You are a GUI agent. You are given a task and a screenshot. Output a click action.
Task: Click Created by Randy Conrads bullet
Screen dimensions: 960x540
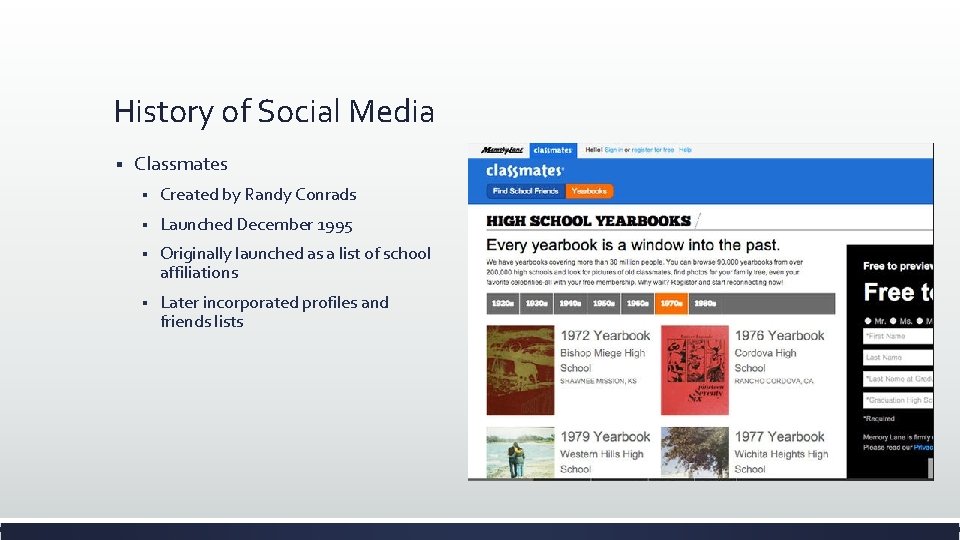coord(258,195)
